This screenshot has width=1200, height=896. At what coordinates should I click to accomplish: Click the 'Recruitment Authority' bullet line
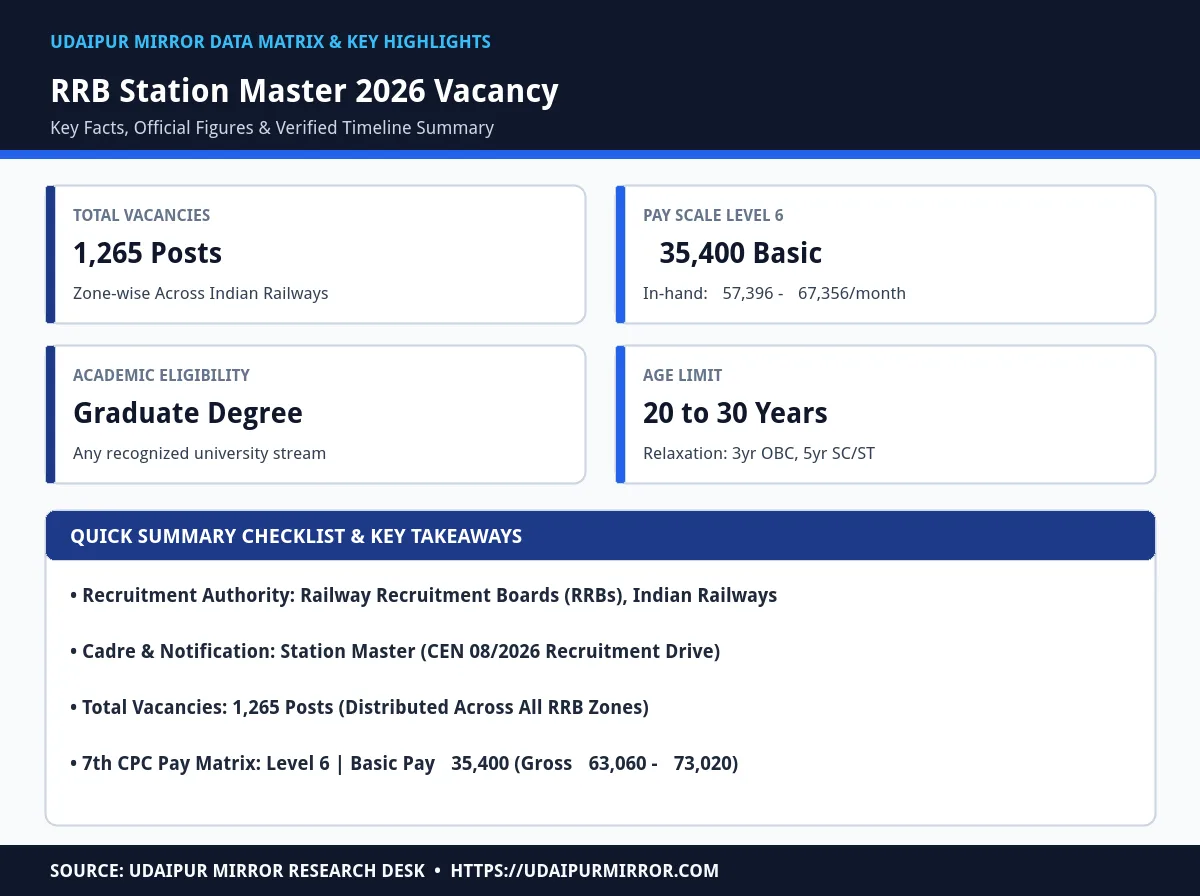coord(424,595)
